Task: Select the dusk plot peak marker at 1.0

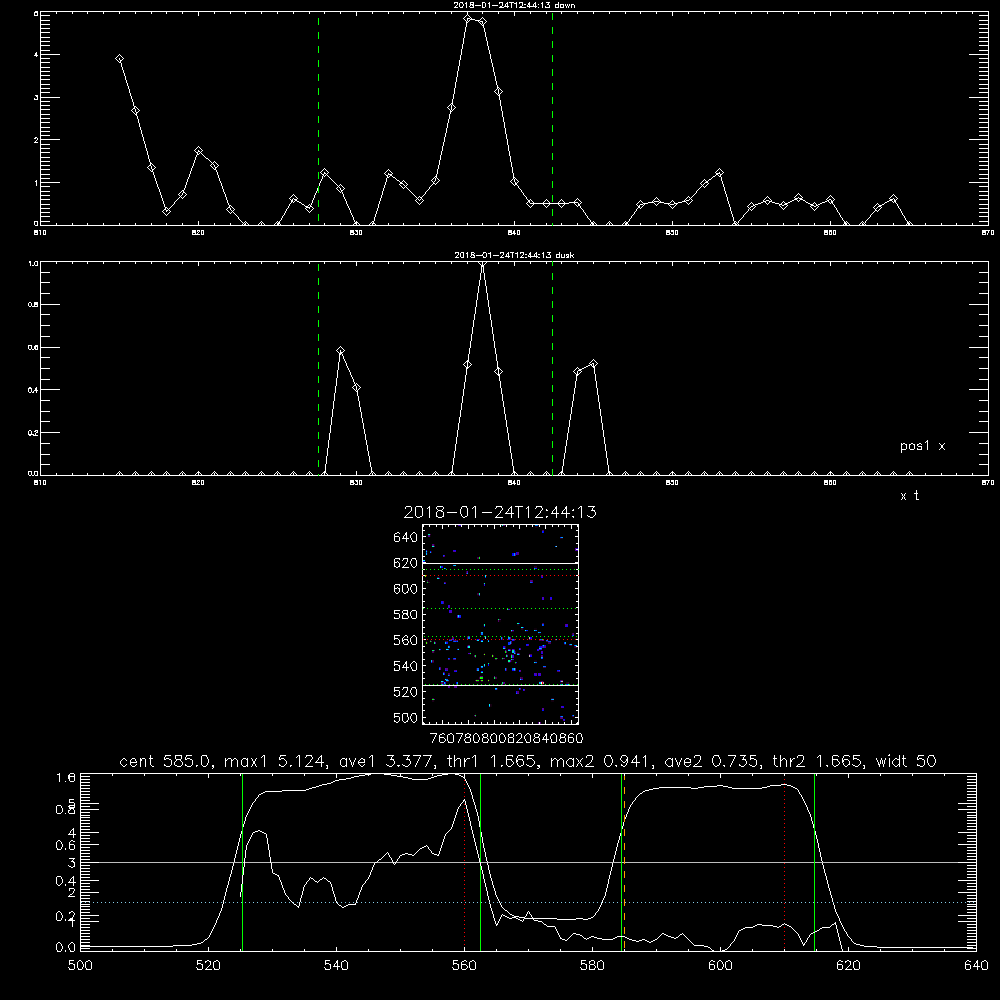Action: [x=483, y=263]
